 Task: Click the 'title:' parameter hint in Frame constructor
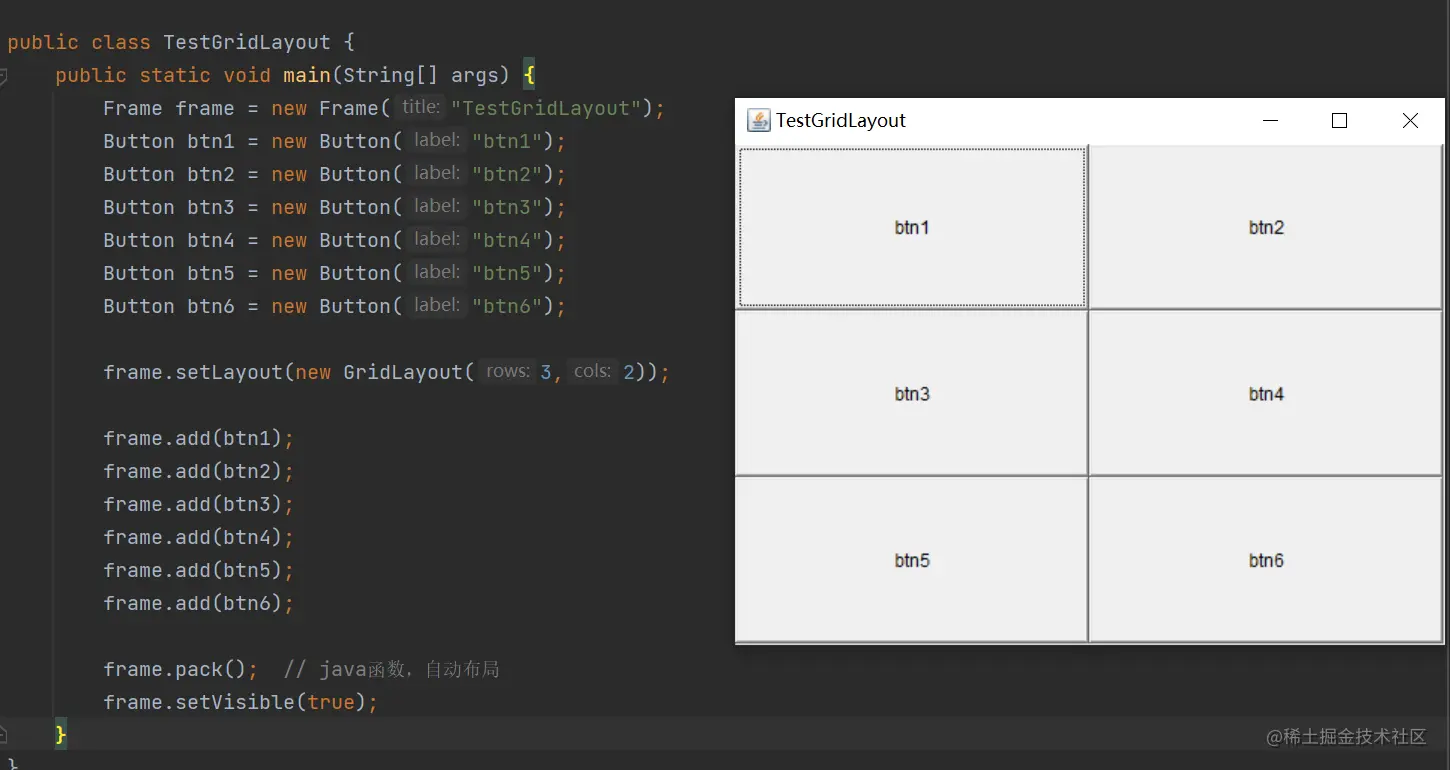(421, 107)
